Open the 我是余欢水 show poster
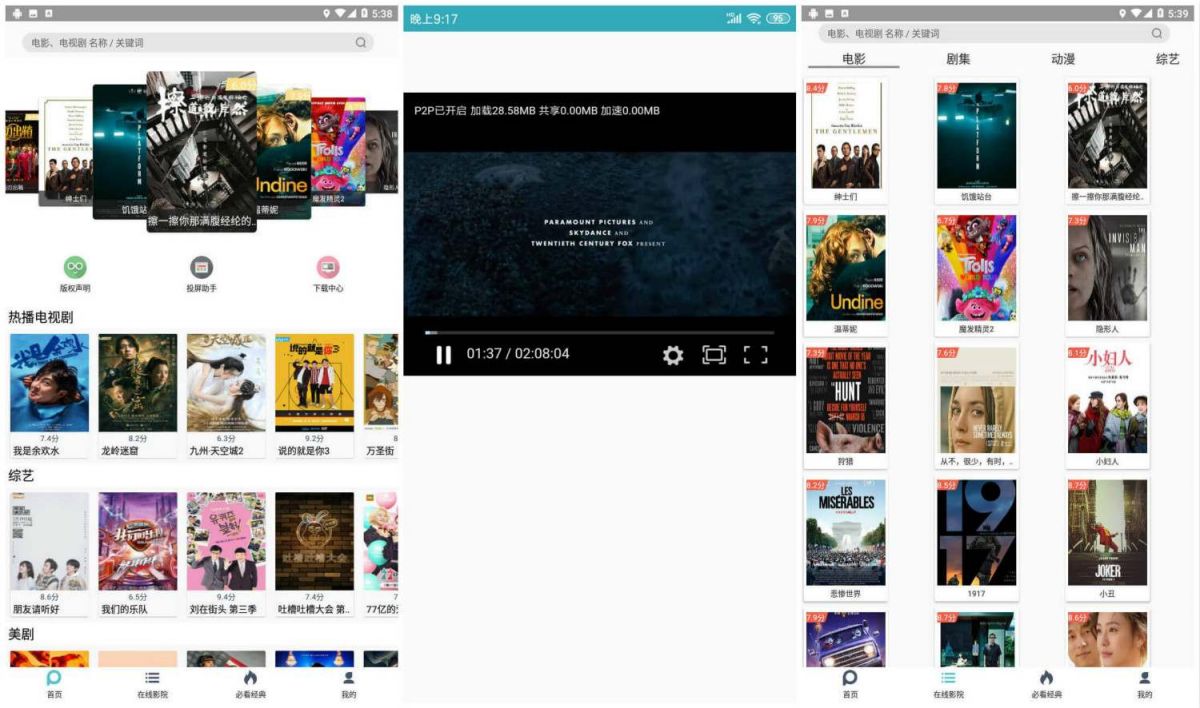 (49, 383)
